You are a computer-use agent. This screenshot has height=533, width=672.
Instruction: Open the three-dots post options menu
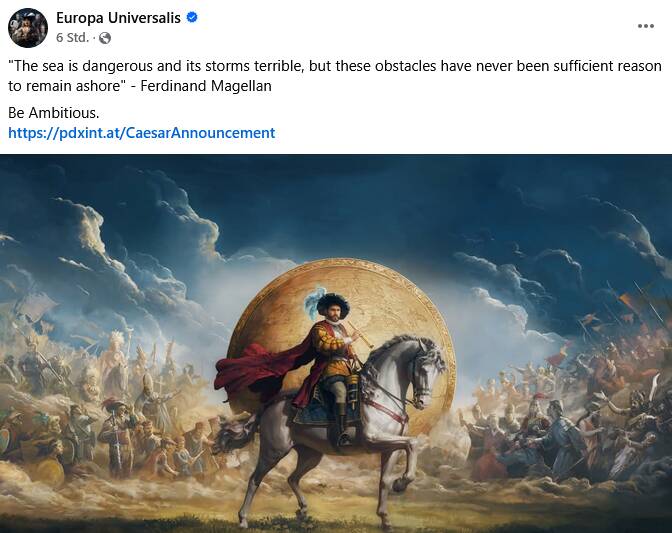pyautogui.click(x=645, y=26)
